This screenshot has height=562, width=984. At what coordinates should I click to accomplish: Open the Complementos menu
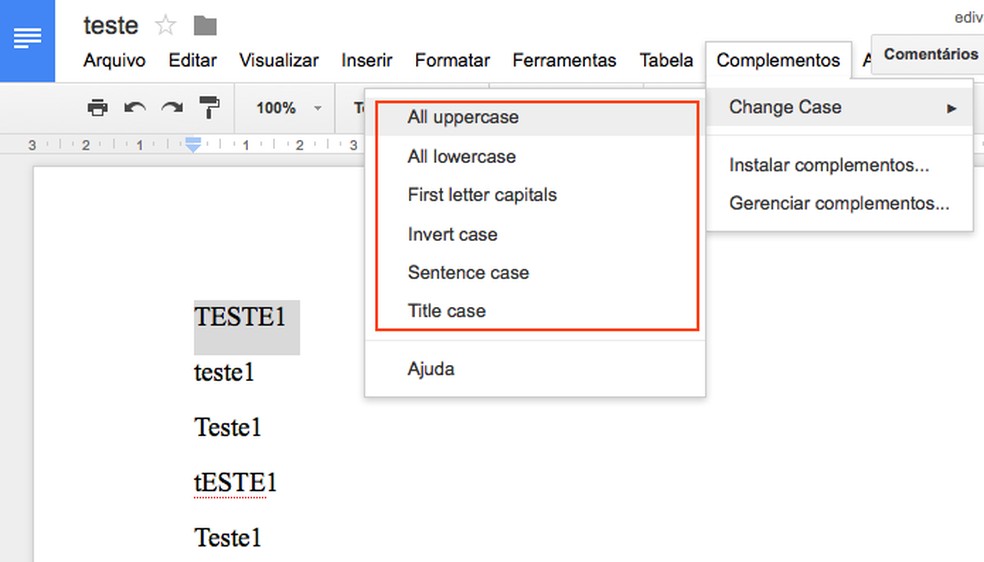778,60
